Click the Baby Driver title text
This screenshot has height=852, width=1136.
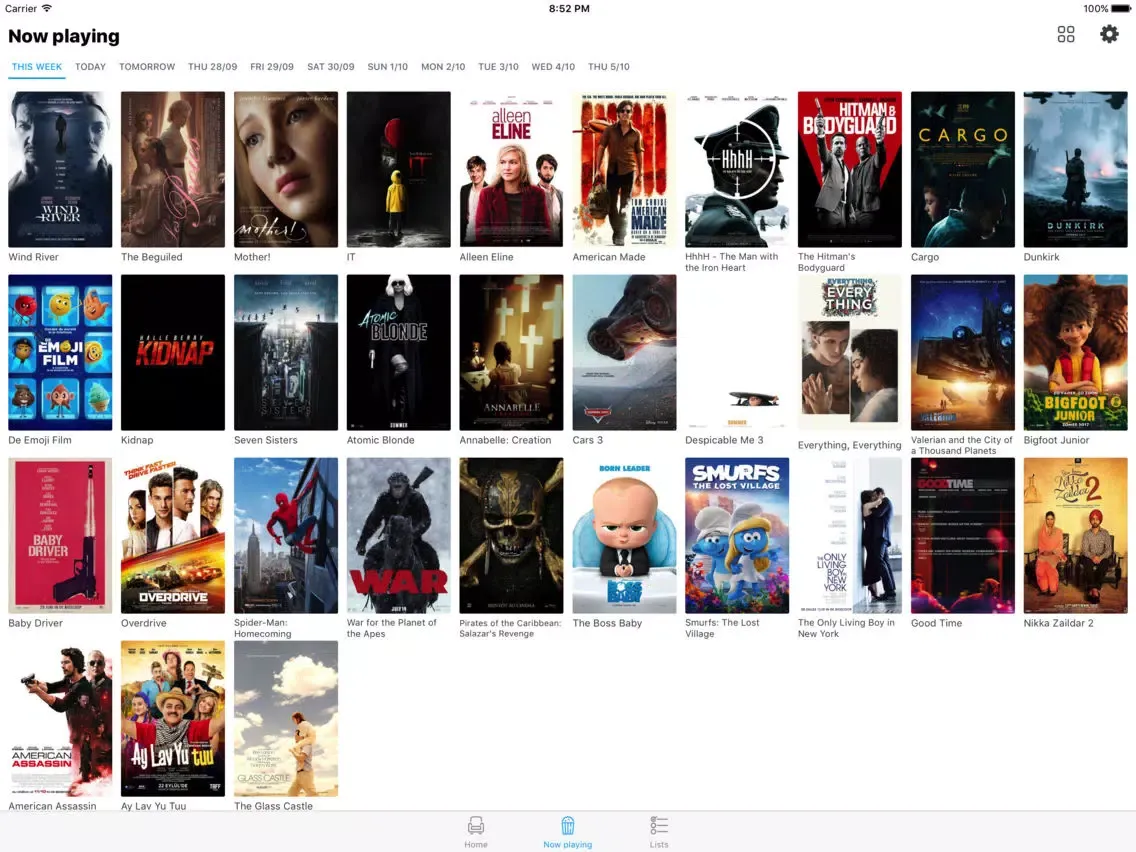[36, 623]
